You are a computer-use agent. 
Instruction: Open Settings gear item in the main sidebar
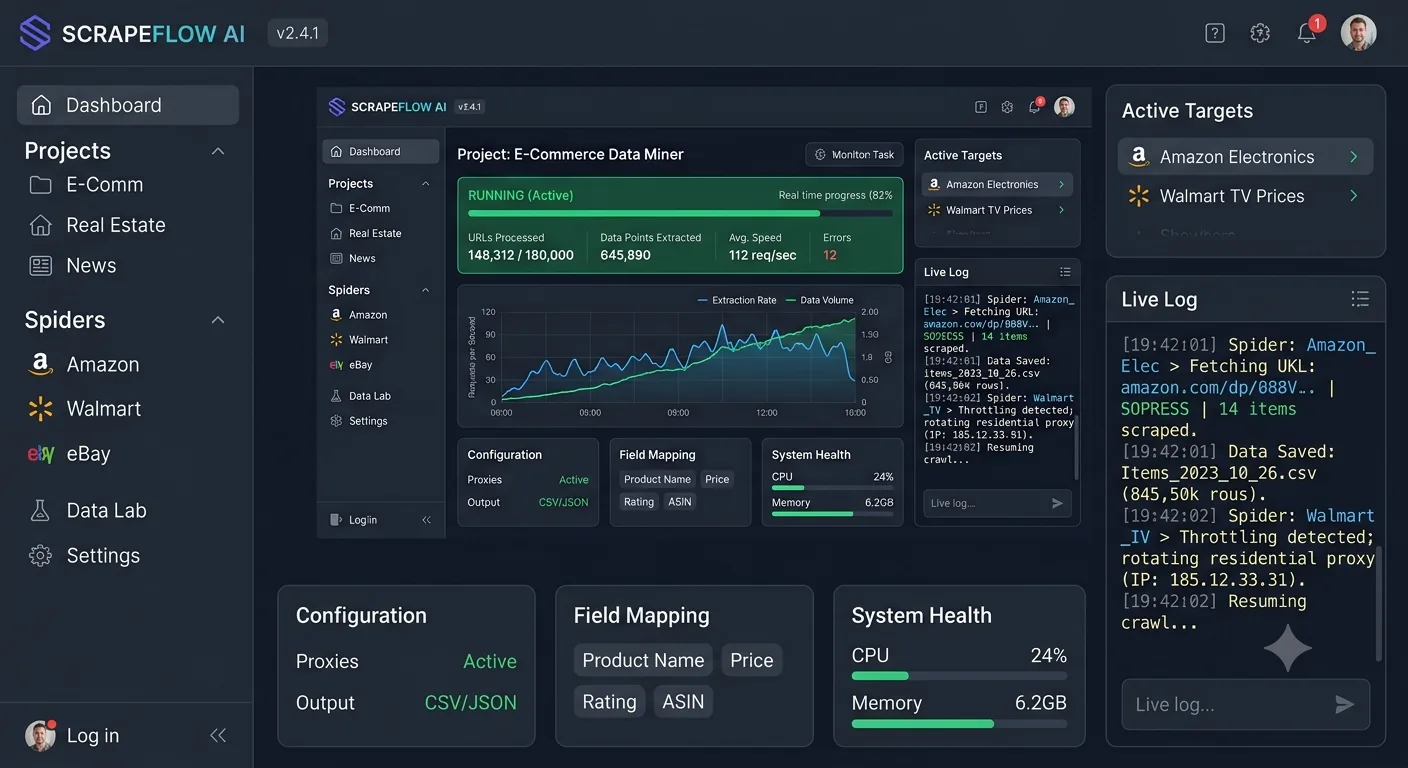click(84, 555)
